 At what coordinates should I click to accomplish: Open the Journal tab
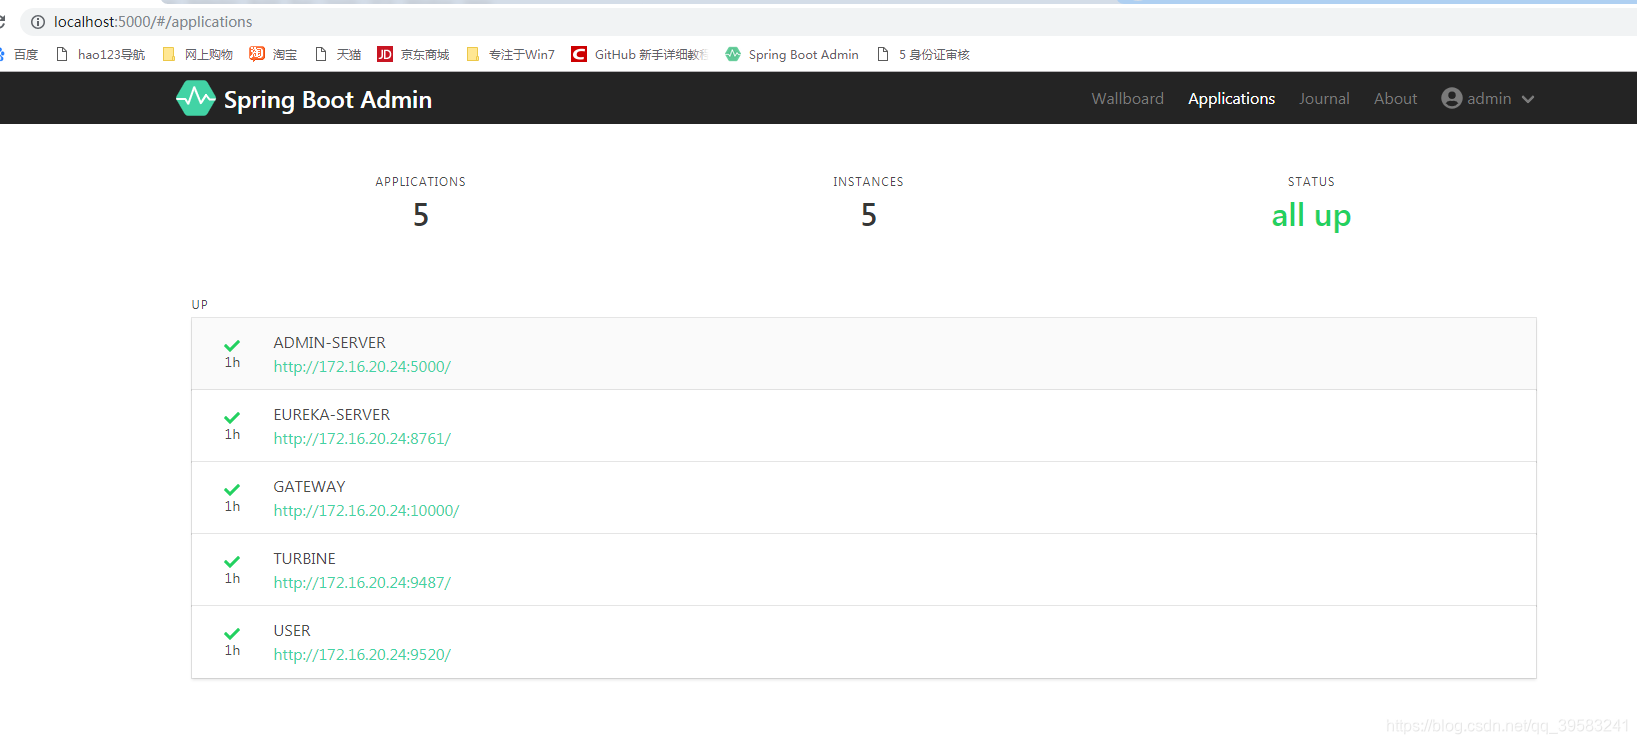click(1324, 98)
